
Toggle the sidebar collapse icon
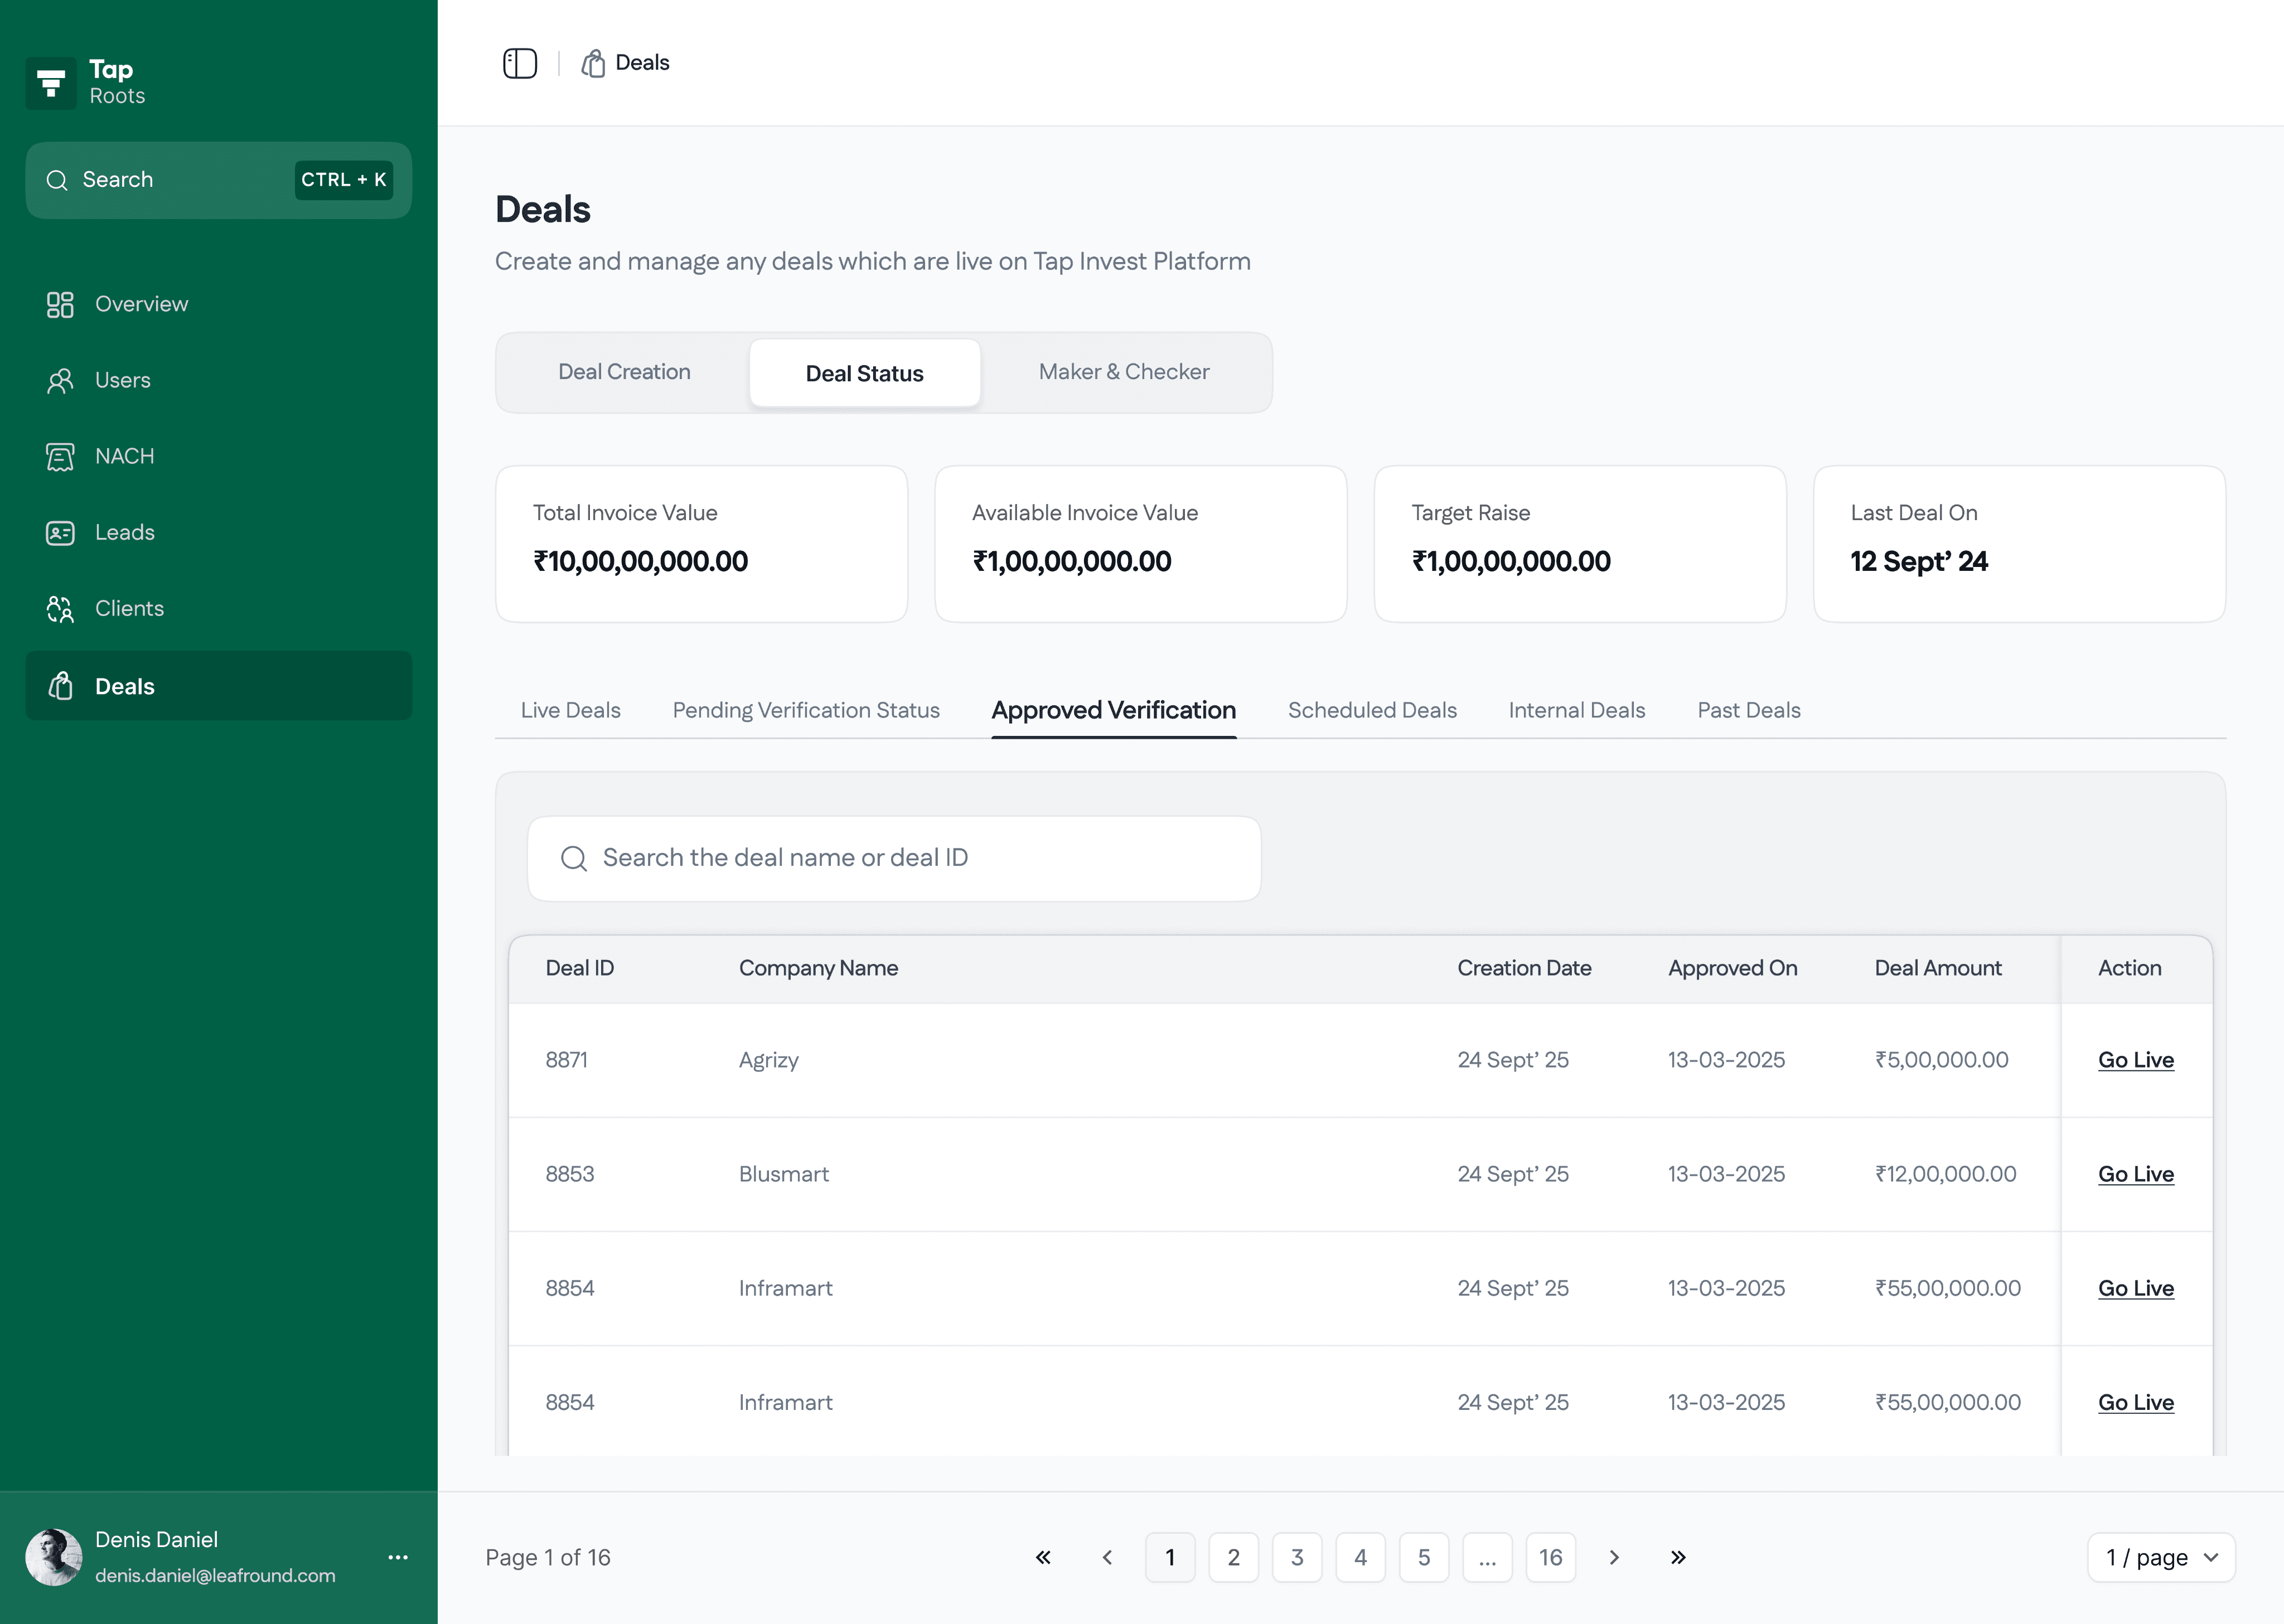click(x=519, y=63)
